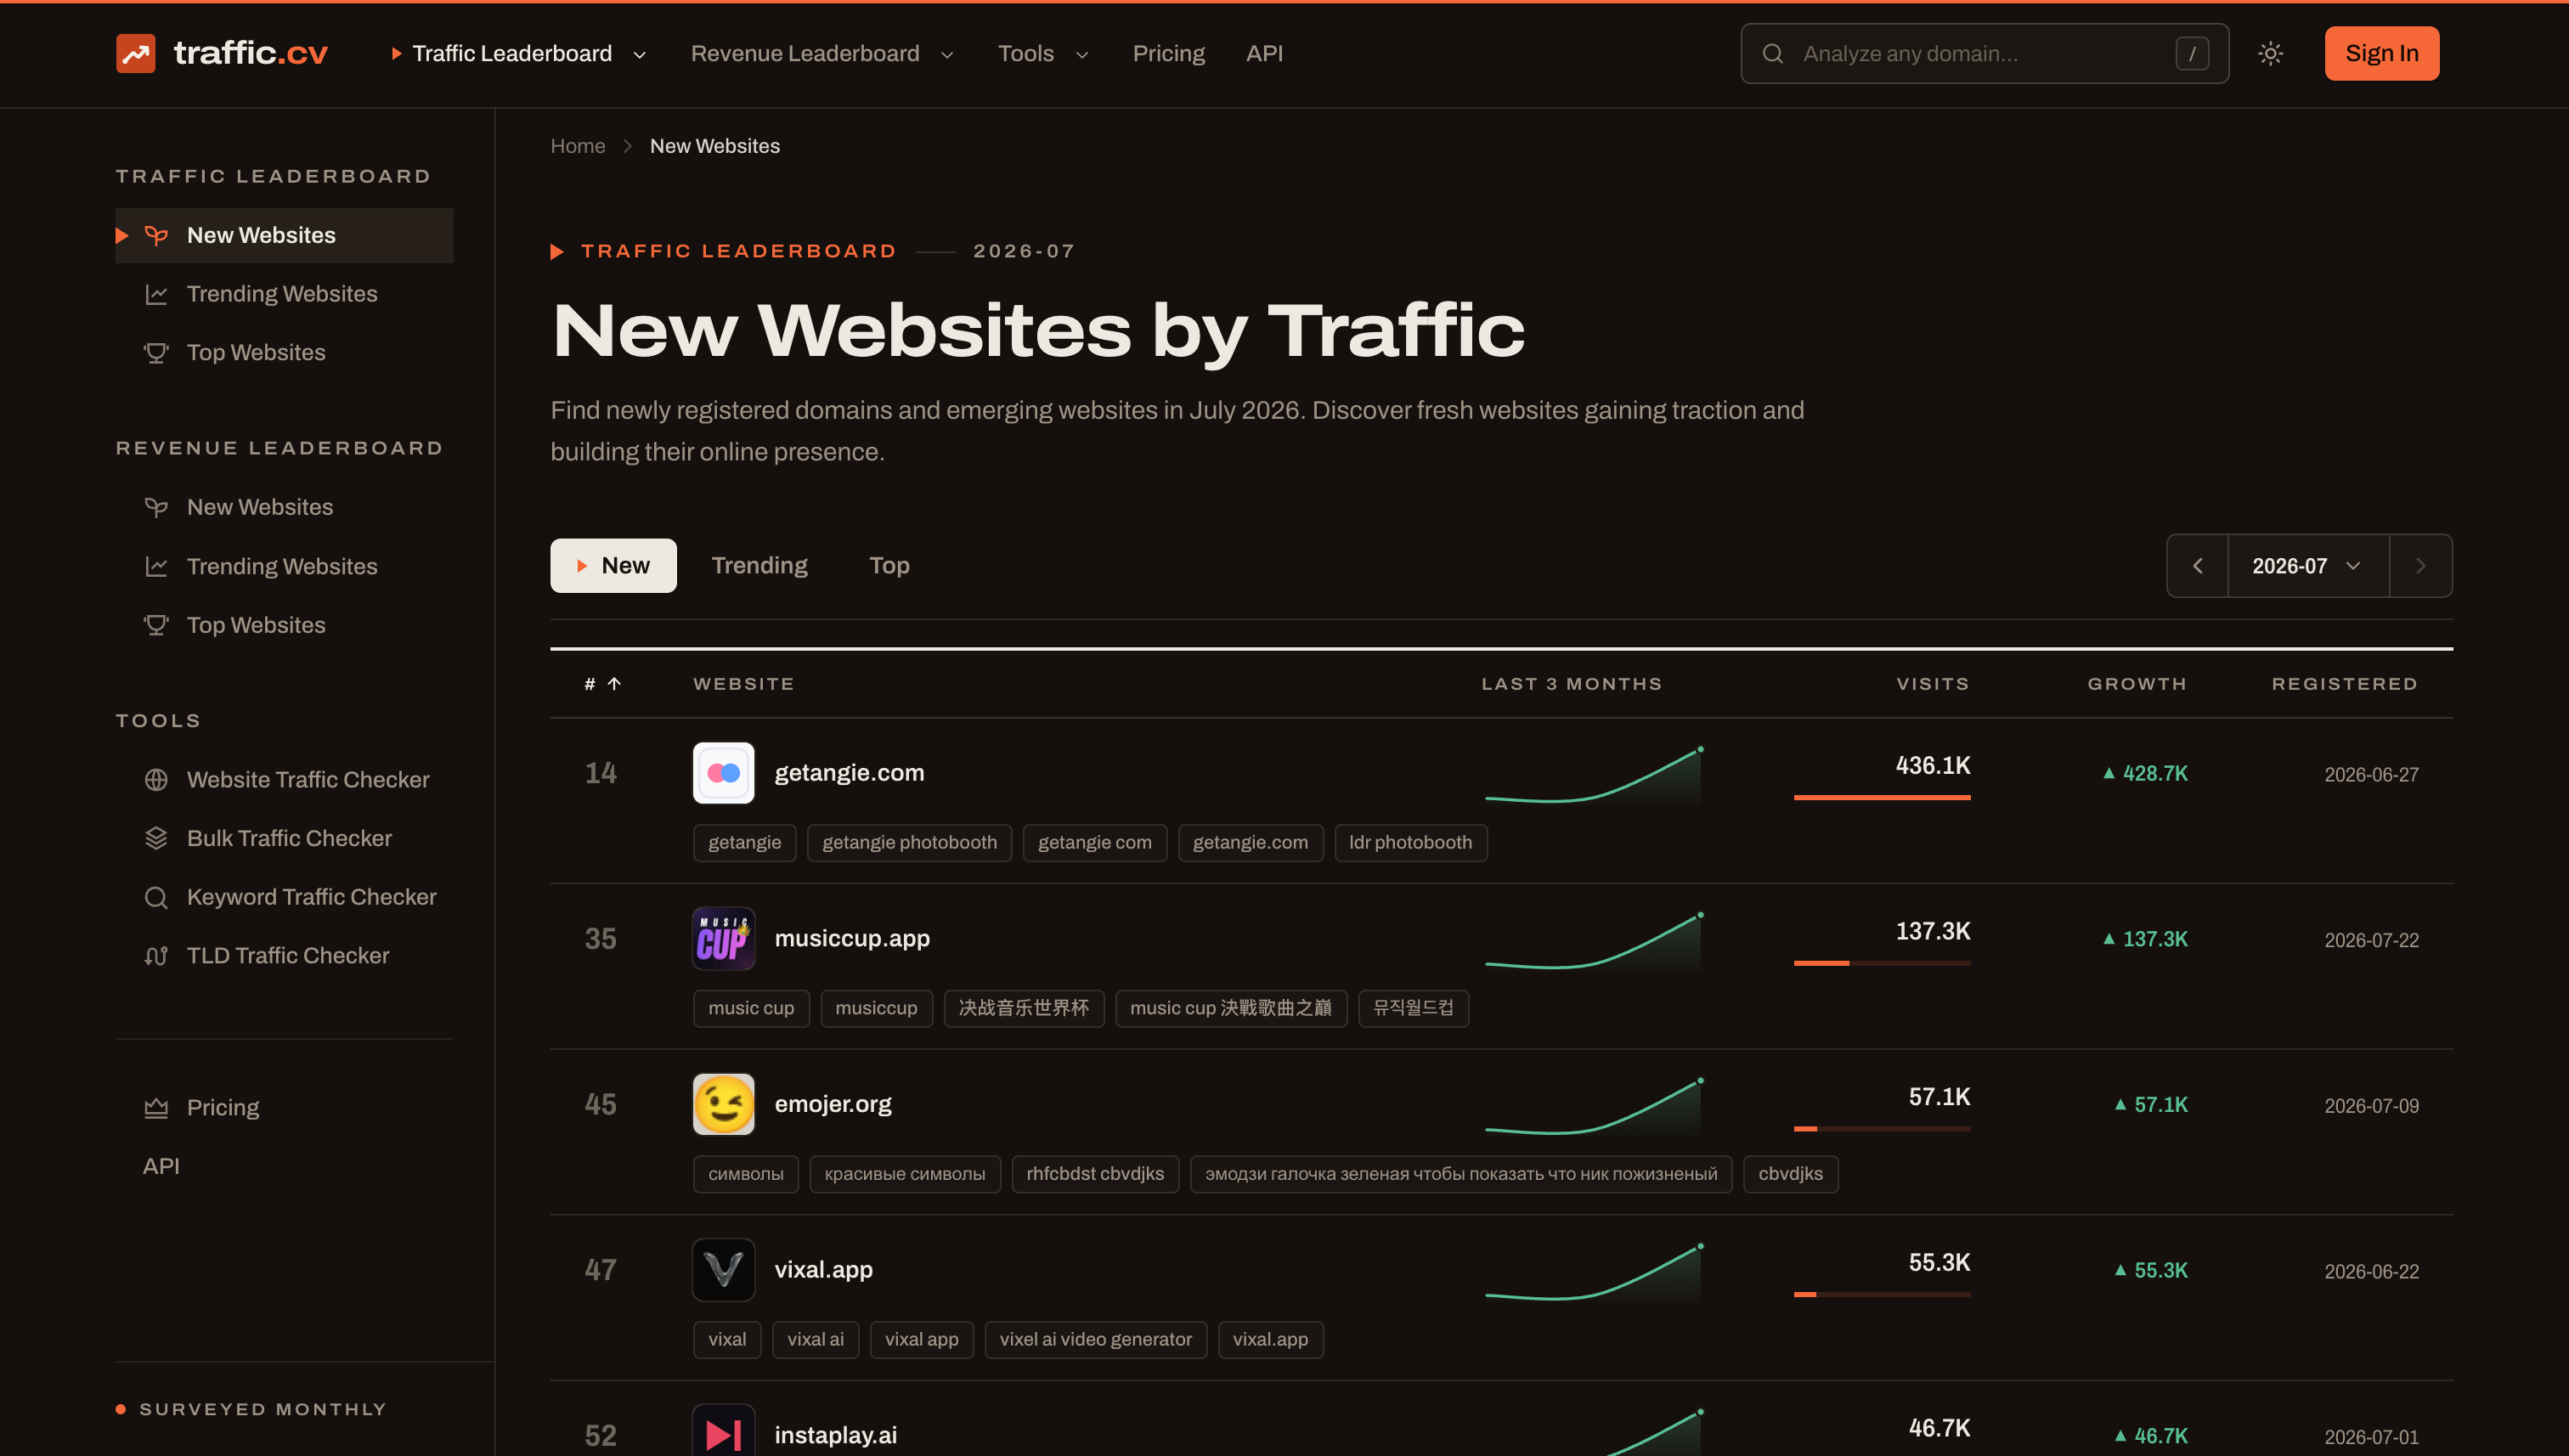This screenshot has width=2569, height=1456.
Task: Open the musiccup.app website link
Action: click(x=852, y=939)
